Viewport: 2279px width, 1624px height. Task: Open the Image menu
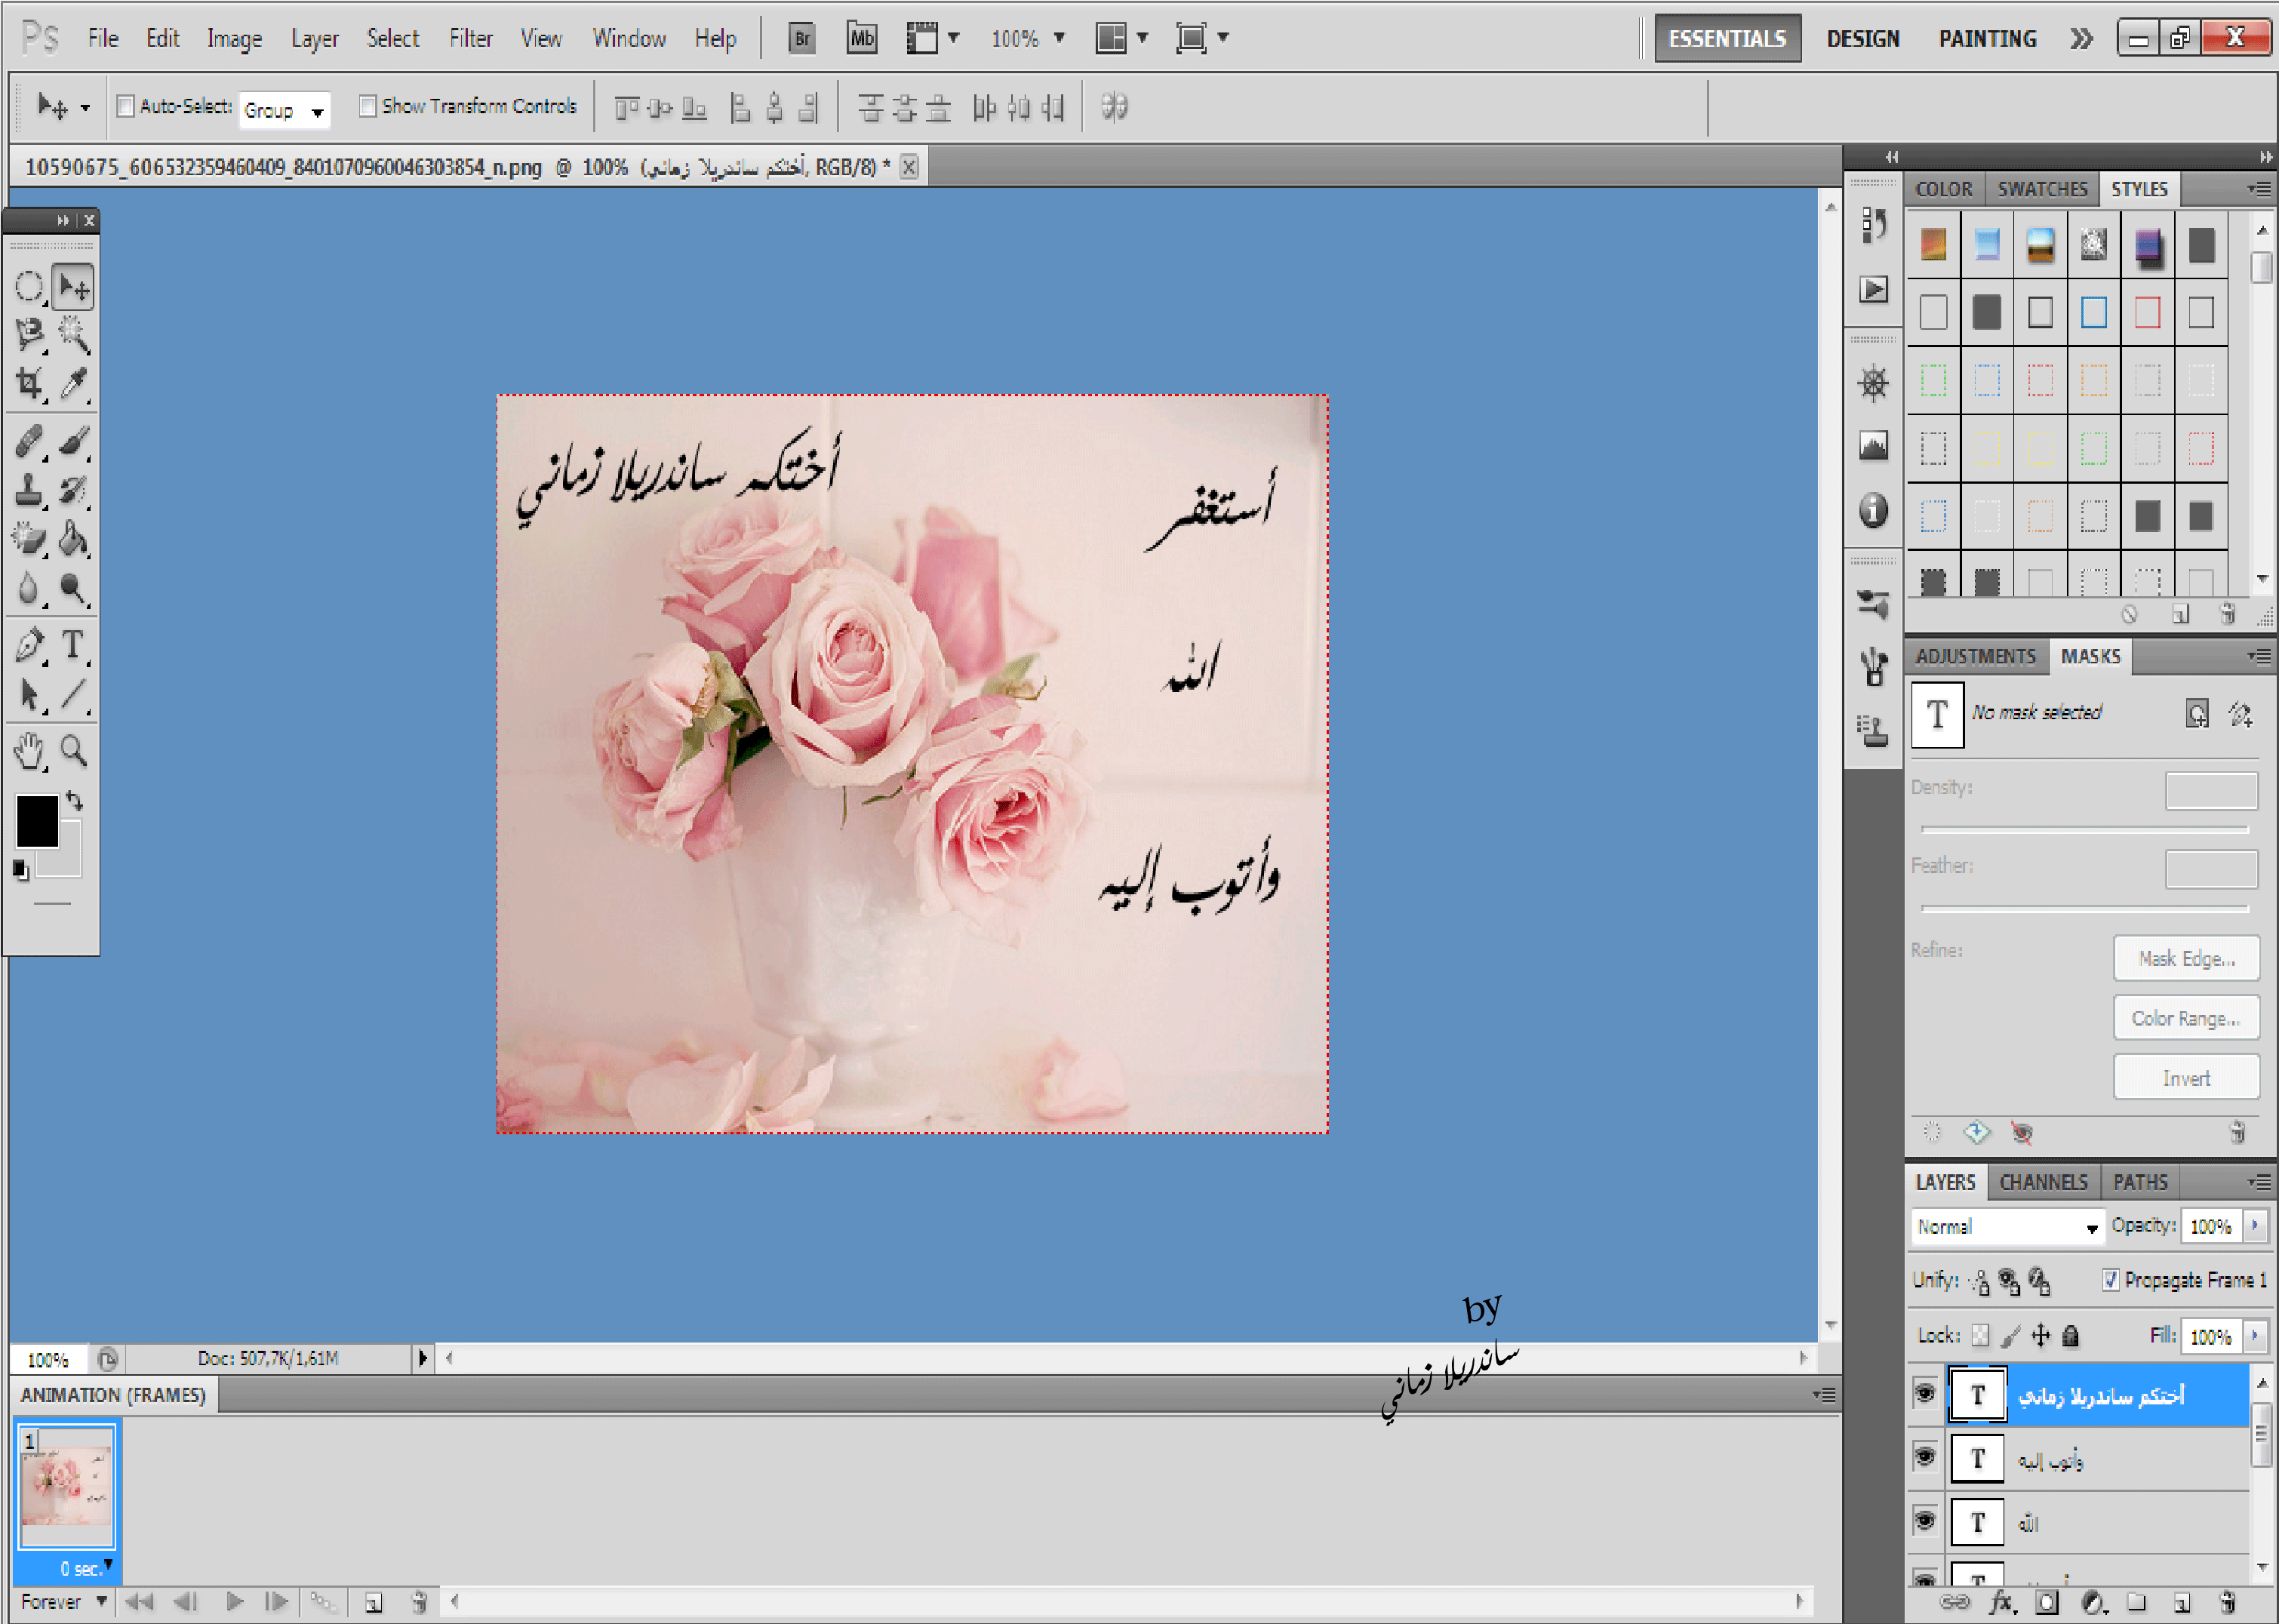pyautogui.click(x=234, y=39)
